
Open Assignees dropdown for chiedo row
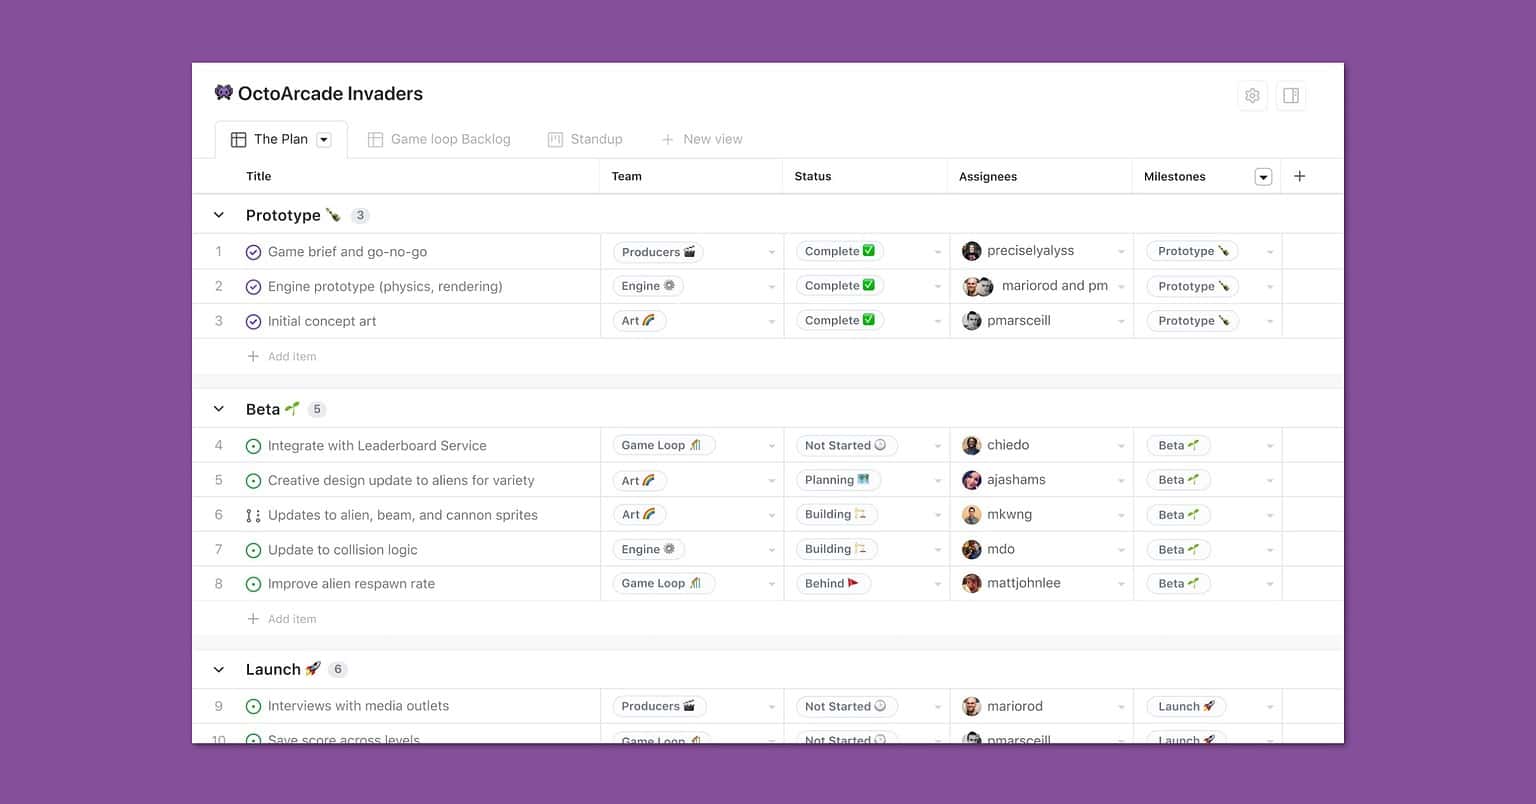(1121, 446)
